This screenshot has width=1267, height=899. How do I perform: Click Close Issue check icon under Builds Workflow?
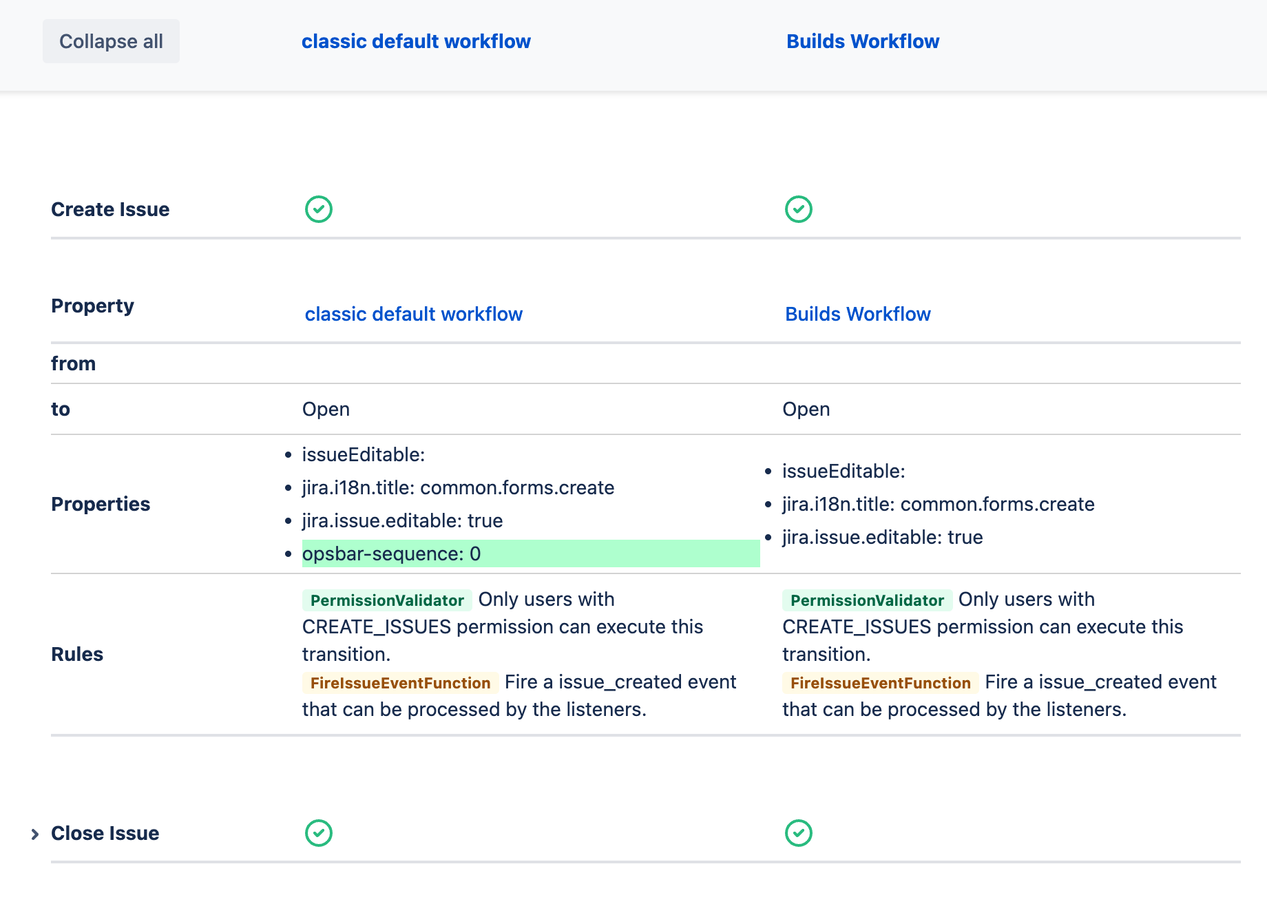tap(798, 833)
